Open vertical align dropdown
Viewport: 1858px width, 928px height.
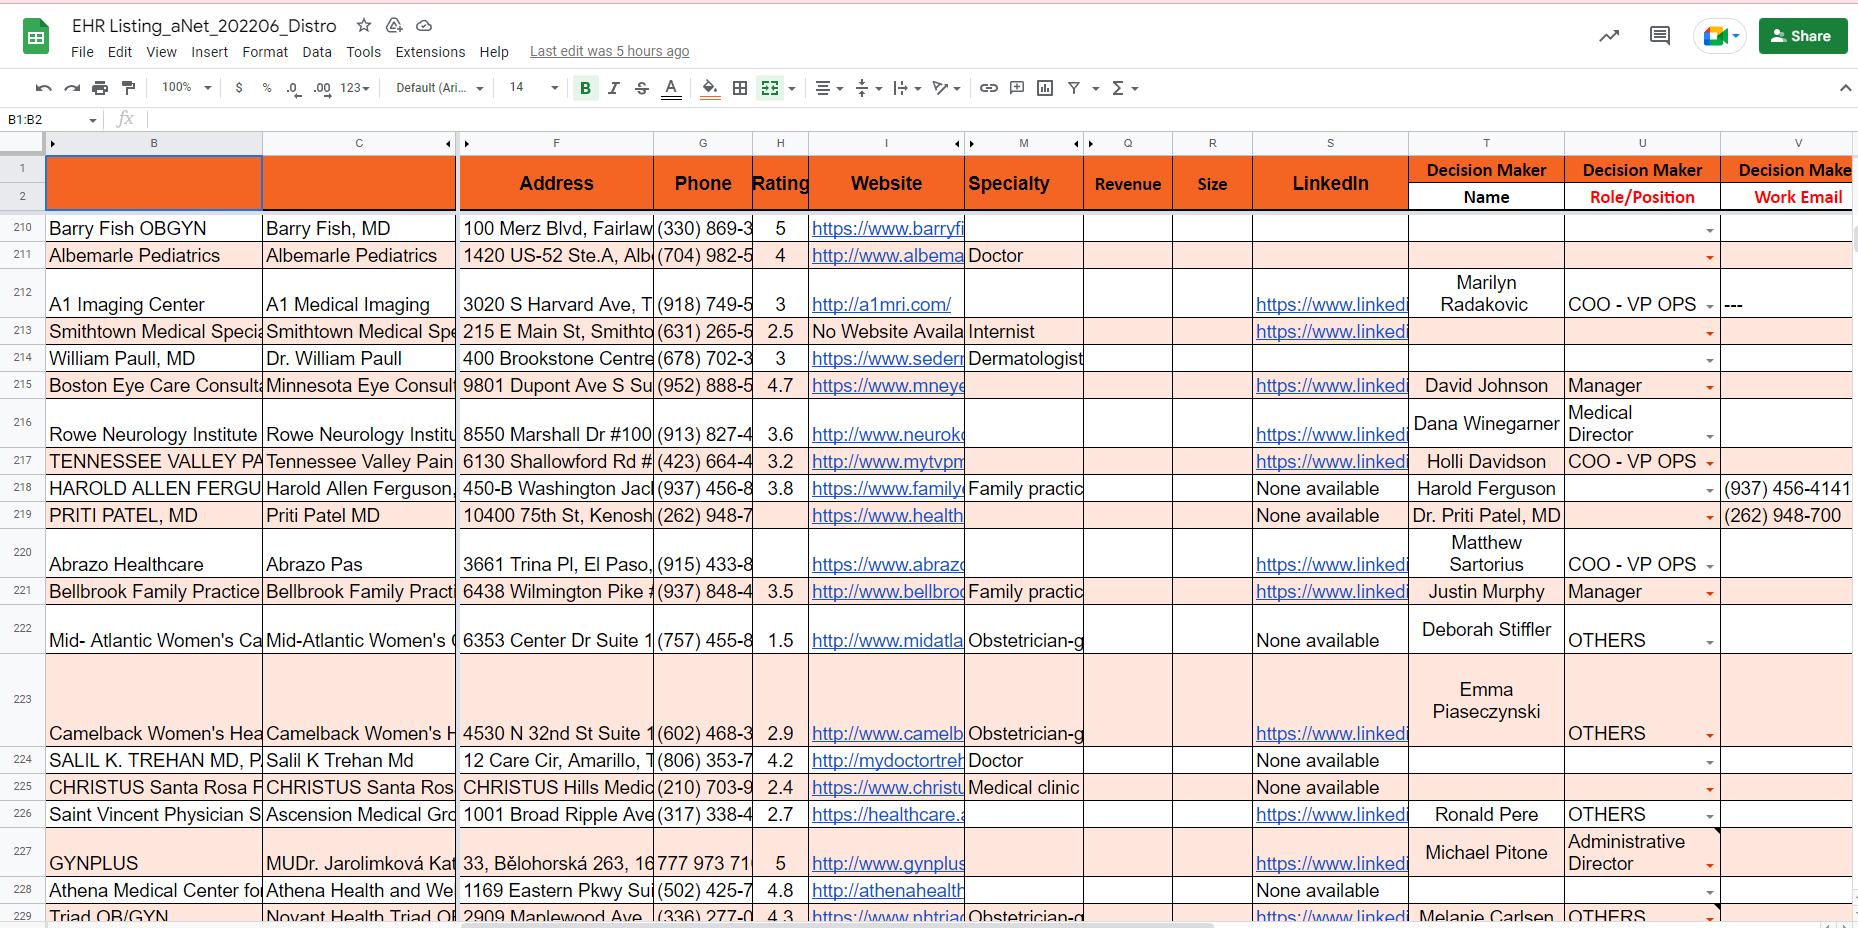click(x=868, y=88)
